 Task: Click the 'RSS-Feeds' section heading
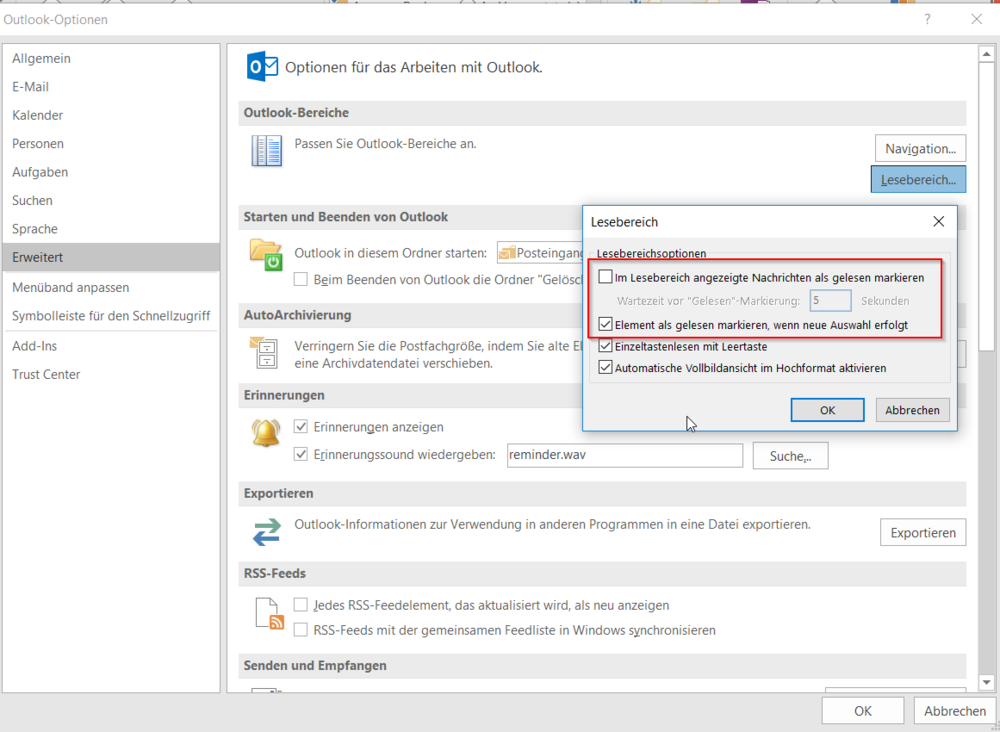(x=275, y=573)
